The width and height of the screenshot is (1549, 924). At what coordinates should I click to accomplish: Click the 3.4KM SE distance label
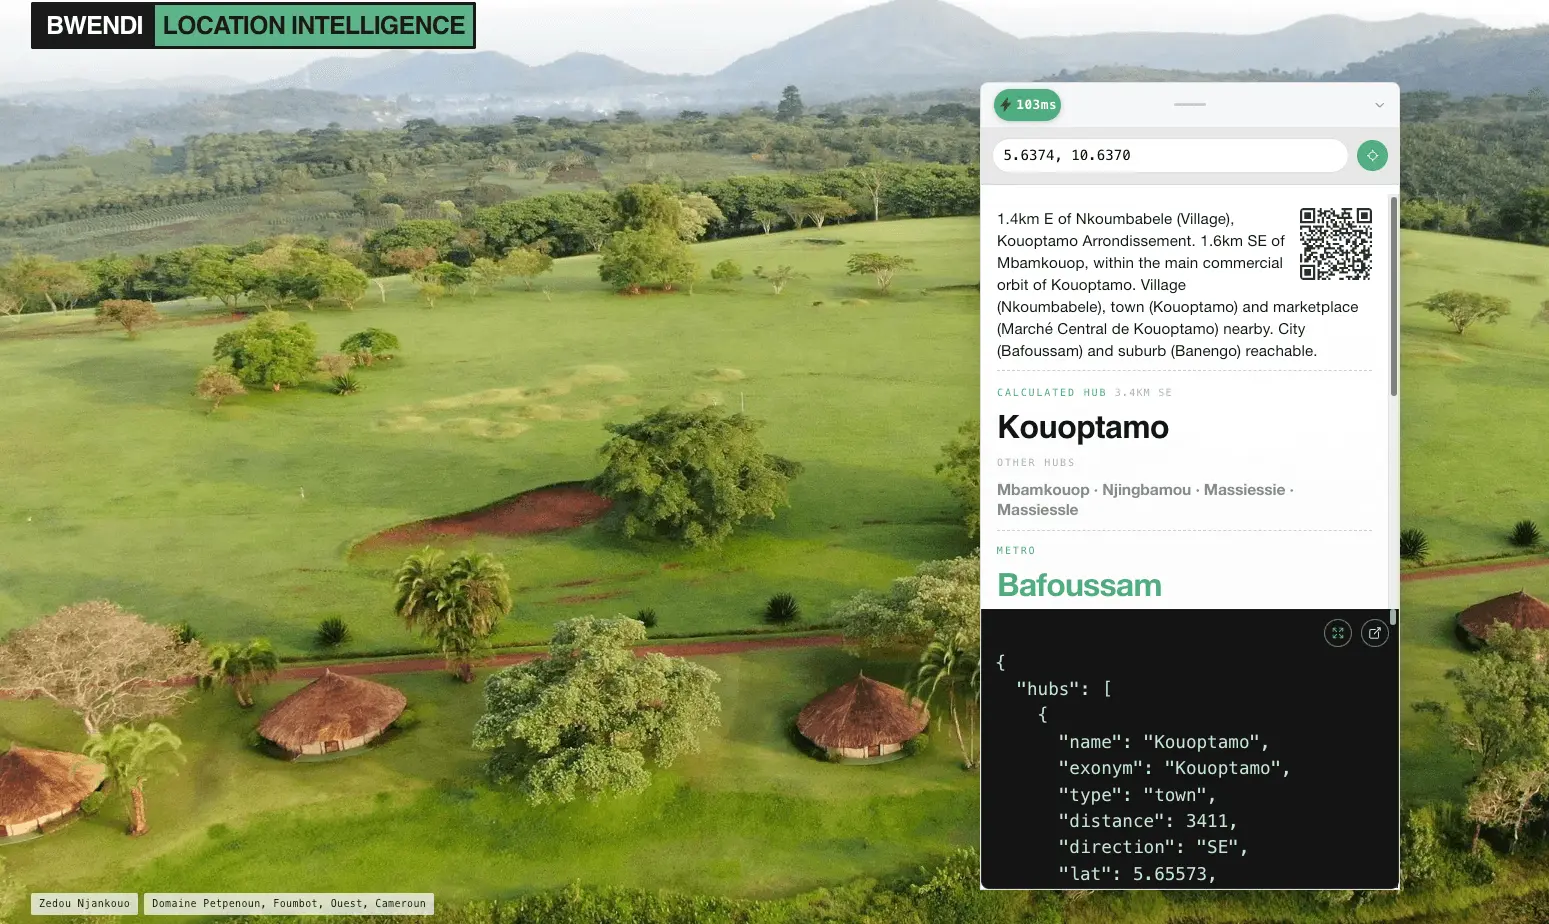[1143, 393]
